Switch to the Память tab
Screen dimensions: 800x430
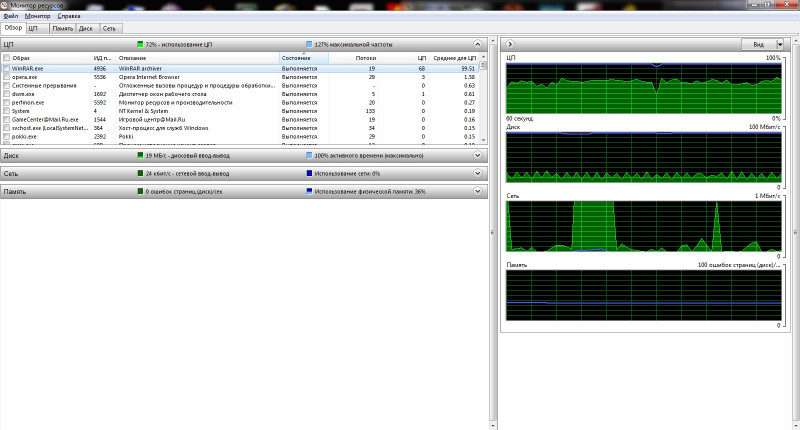[62, 28]
